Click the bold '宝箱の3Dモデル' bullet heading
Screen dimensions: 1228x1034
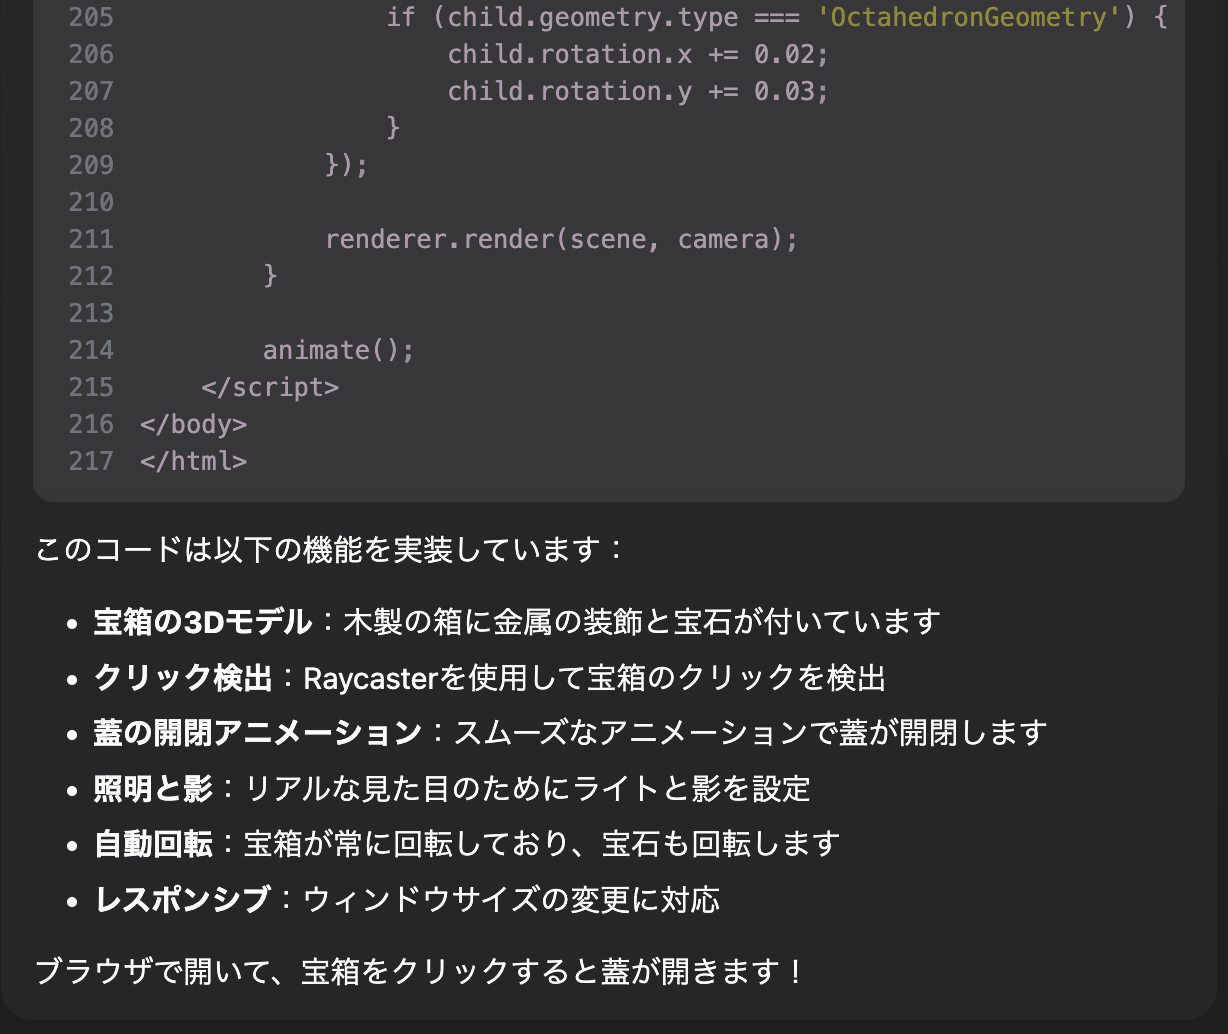[x=203, y=622]
